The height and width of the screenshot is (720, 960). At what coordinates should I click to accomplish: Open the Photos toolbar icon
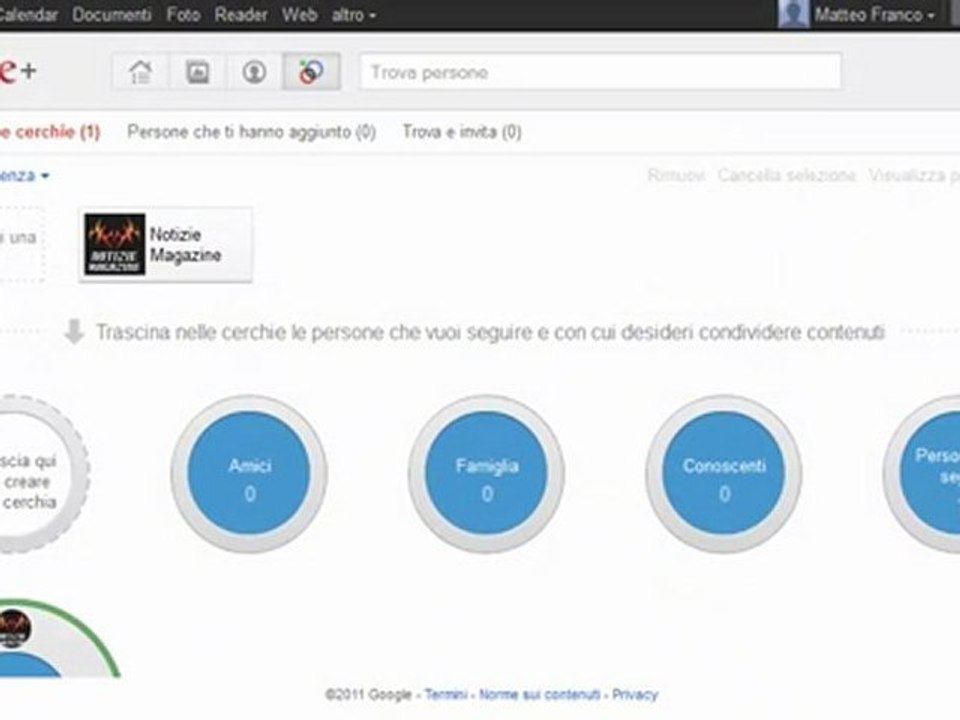pyautogui.click(x=197, y=72)
